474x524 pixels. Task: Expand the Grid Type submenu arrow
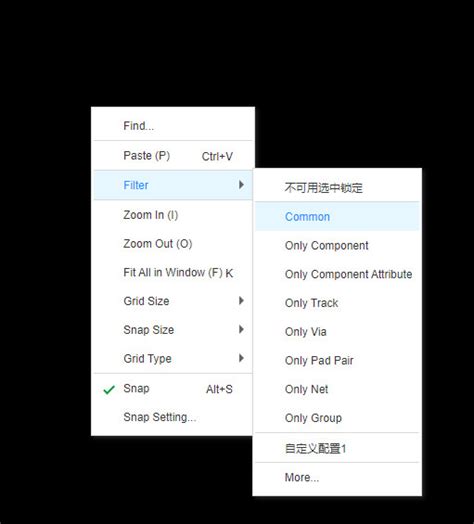[x=241, y=358]
